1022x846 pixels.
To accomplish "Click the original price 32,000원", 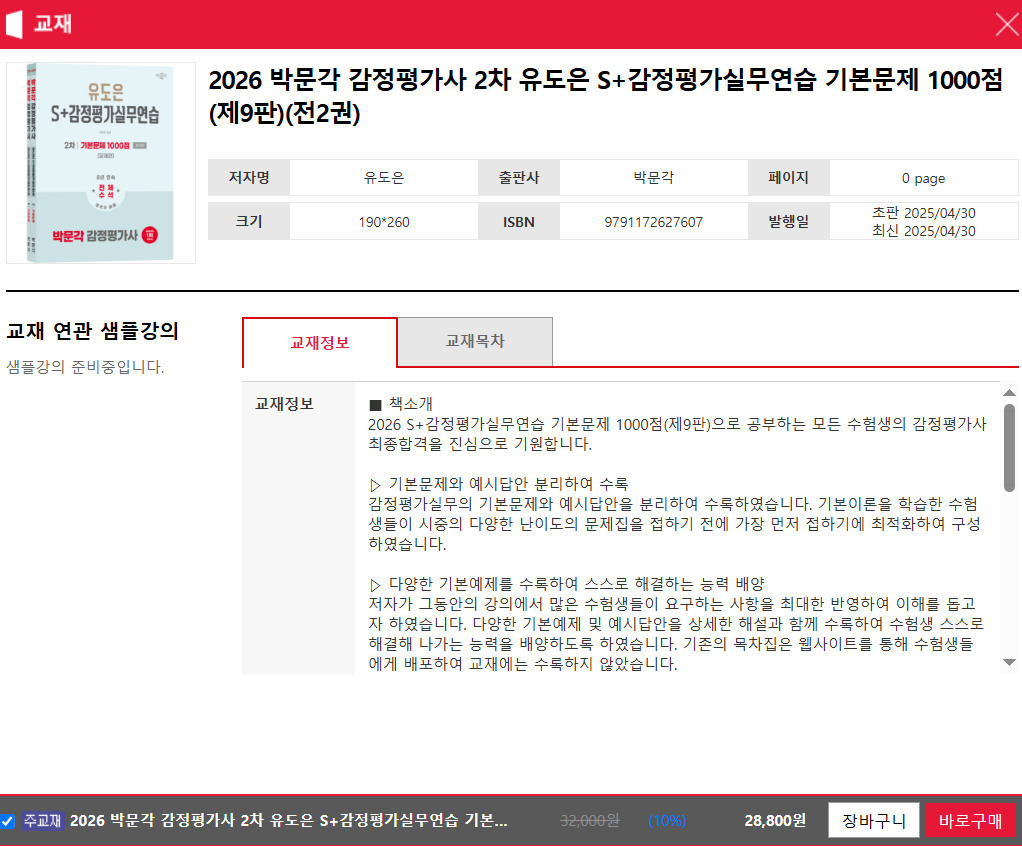I will click(590, 821).
